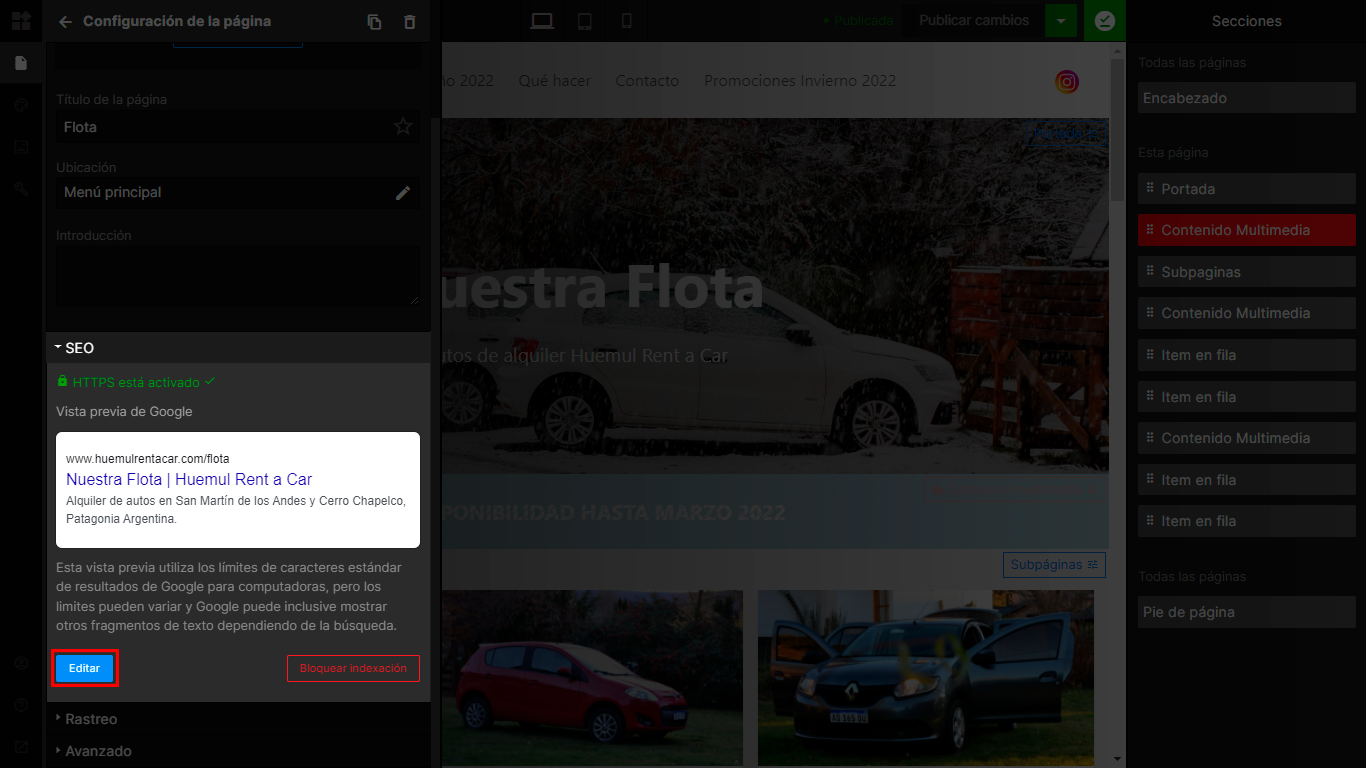
Task: Expand the Rastreo section
Action: tap(91, 719)
